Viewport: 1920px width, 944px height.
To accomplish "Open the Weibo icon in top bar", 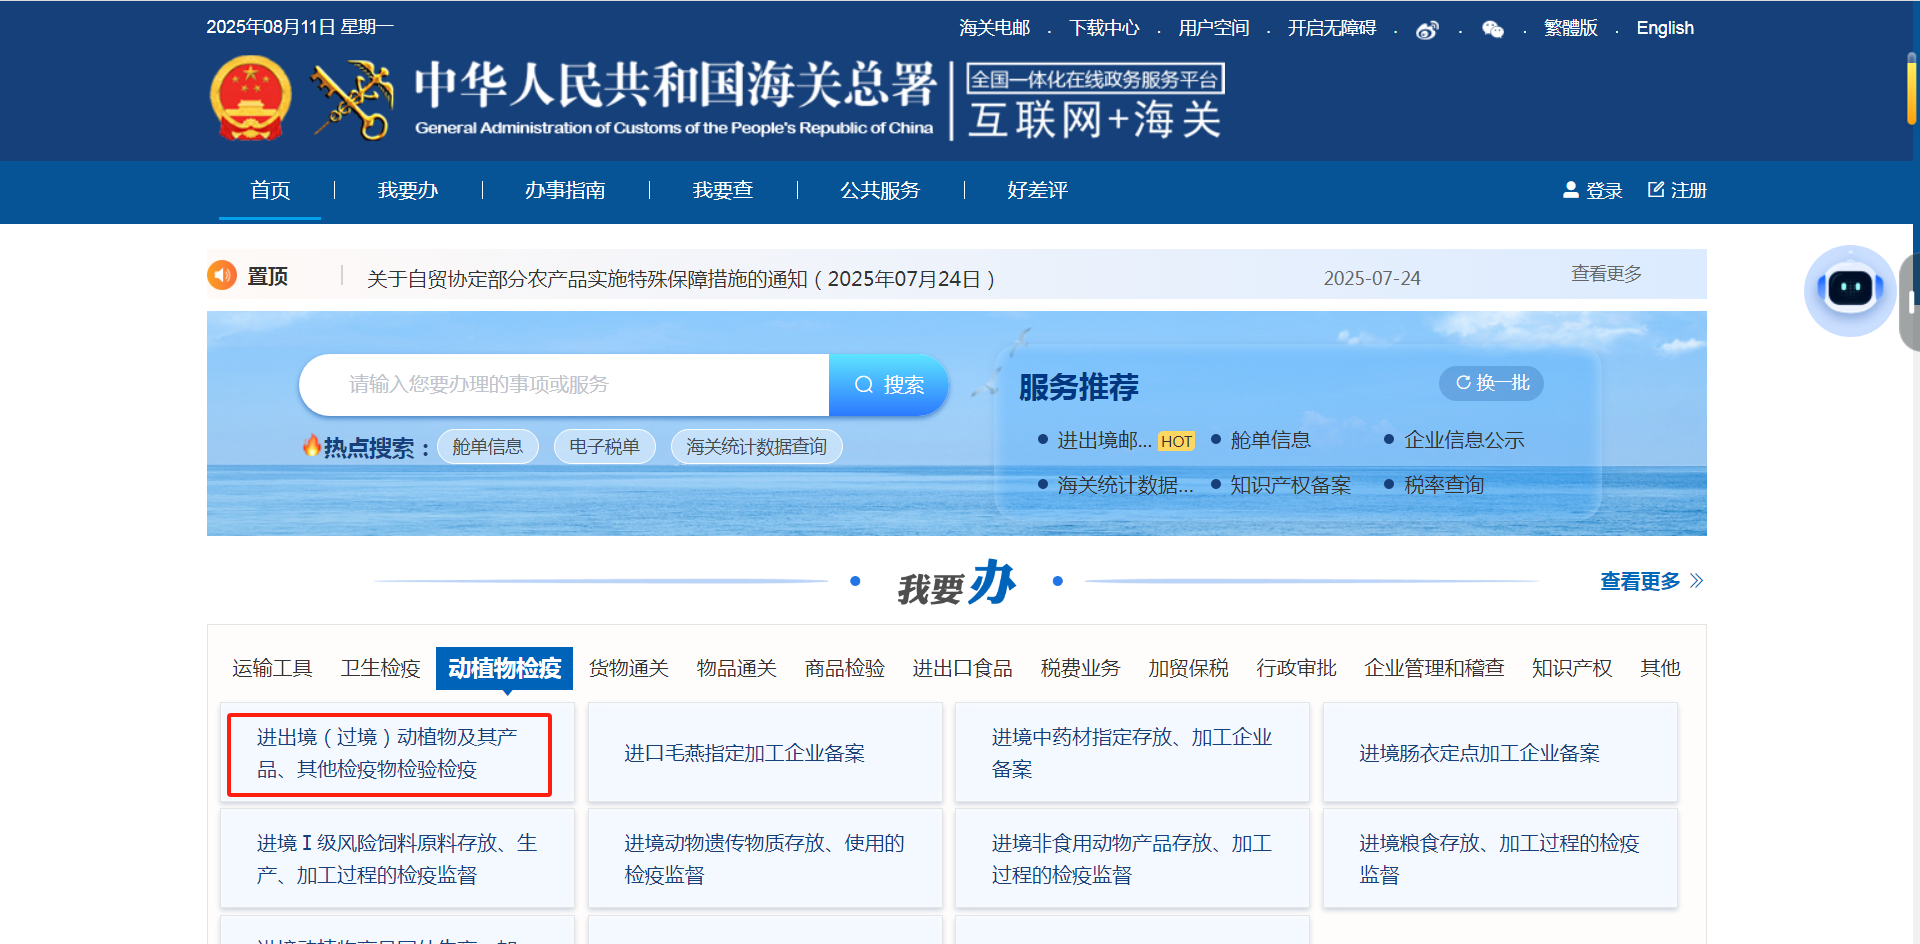I will [1427, 29].
